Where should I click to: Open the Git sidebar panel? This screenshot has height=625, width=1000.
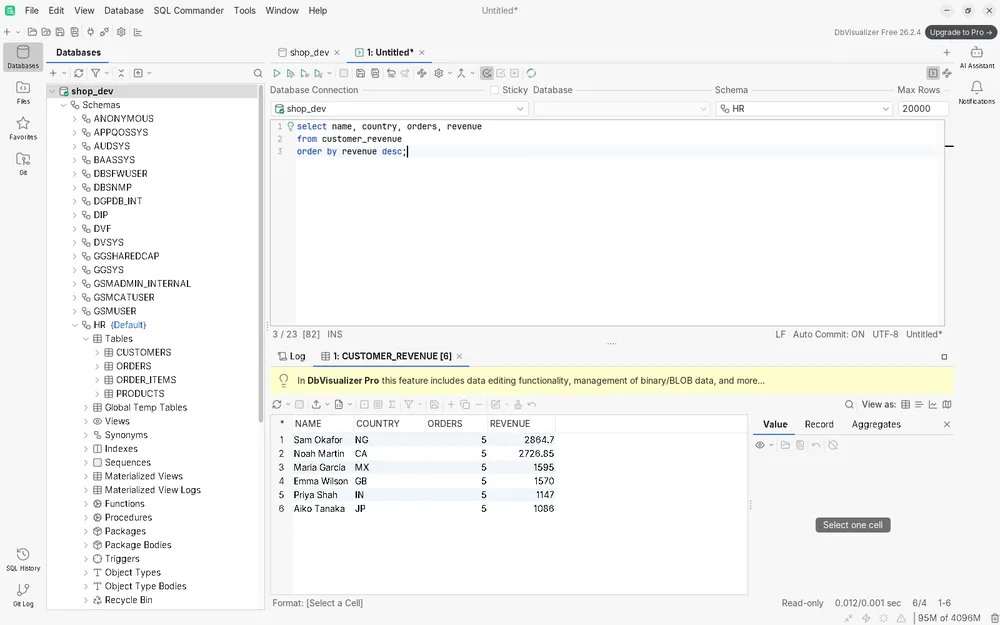click(x=23, y=164)
